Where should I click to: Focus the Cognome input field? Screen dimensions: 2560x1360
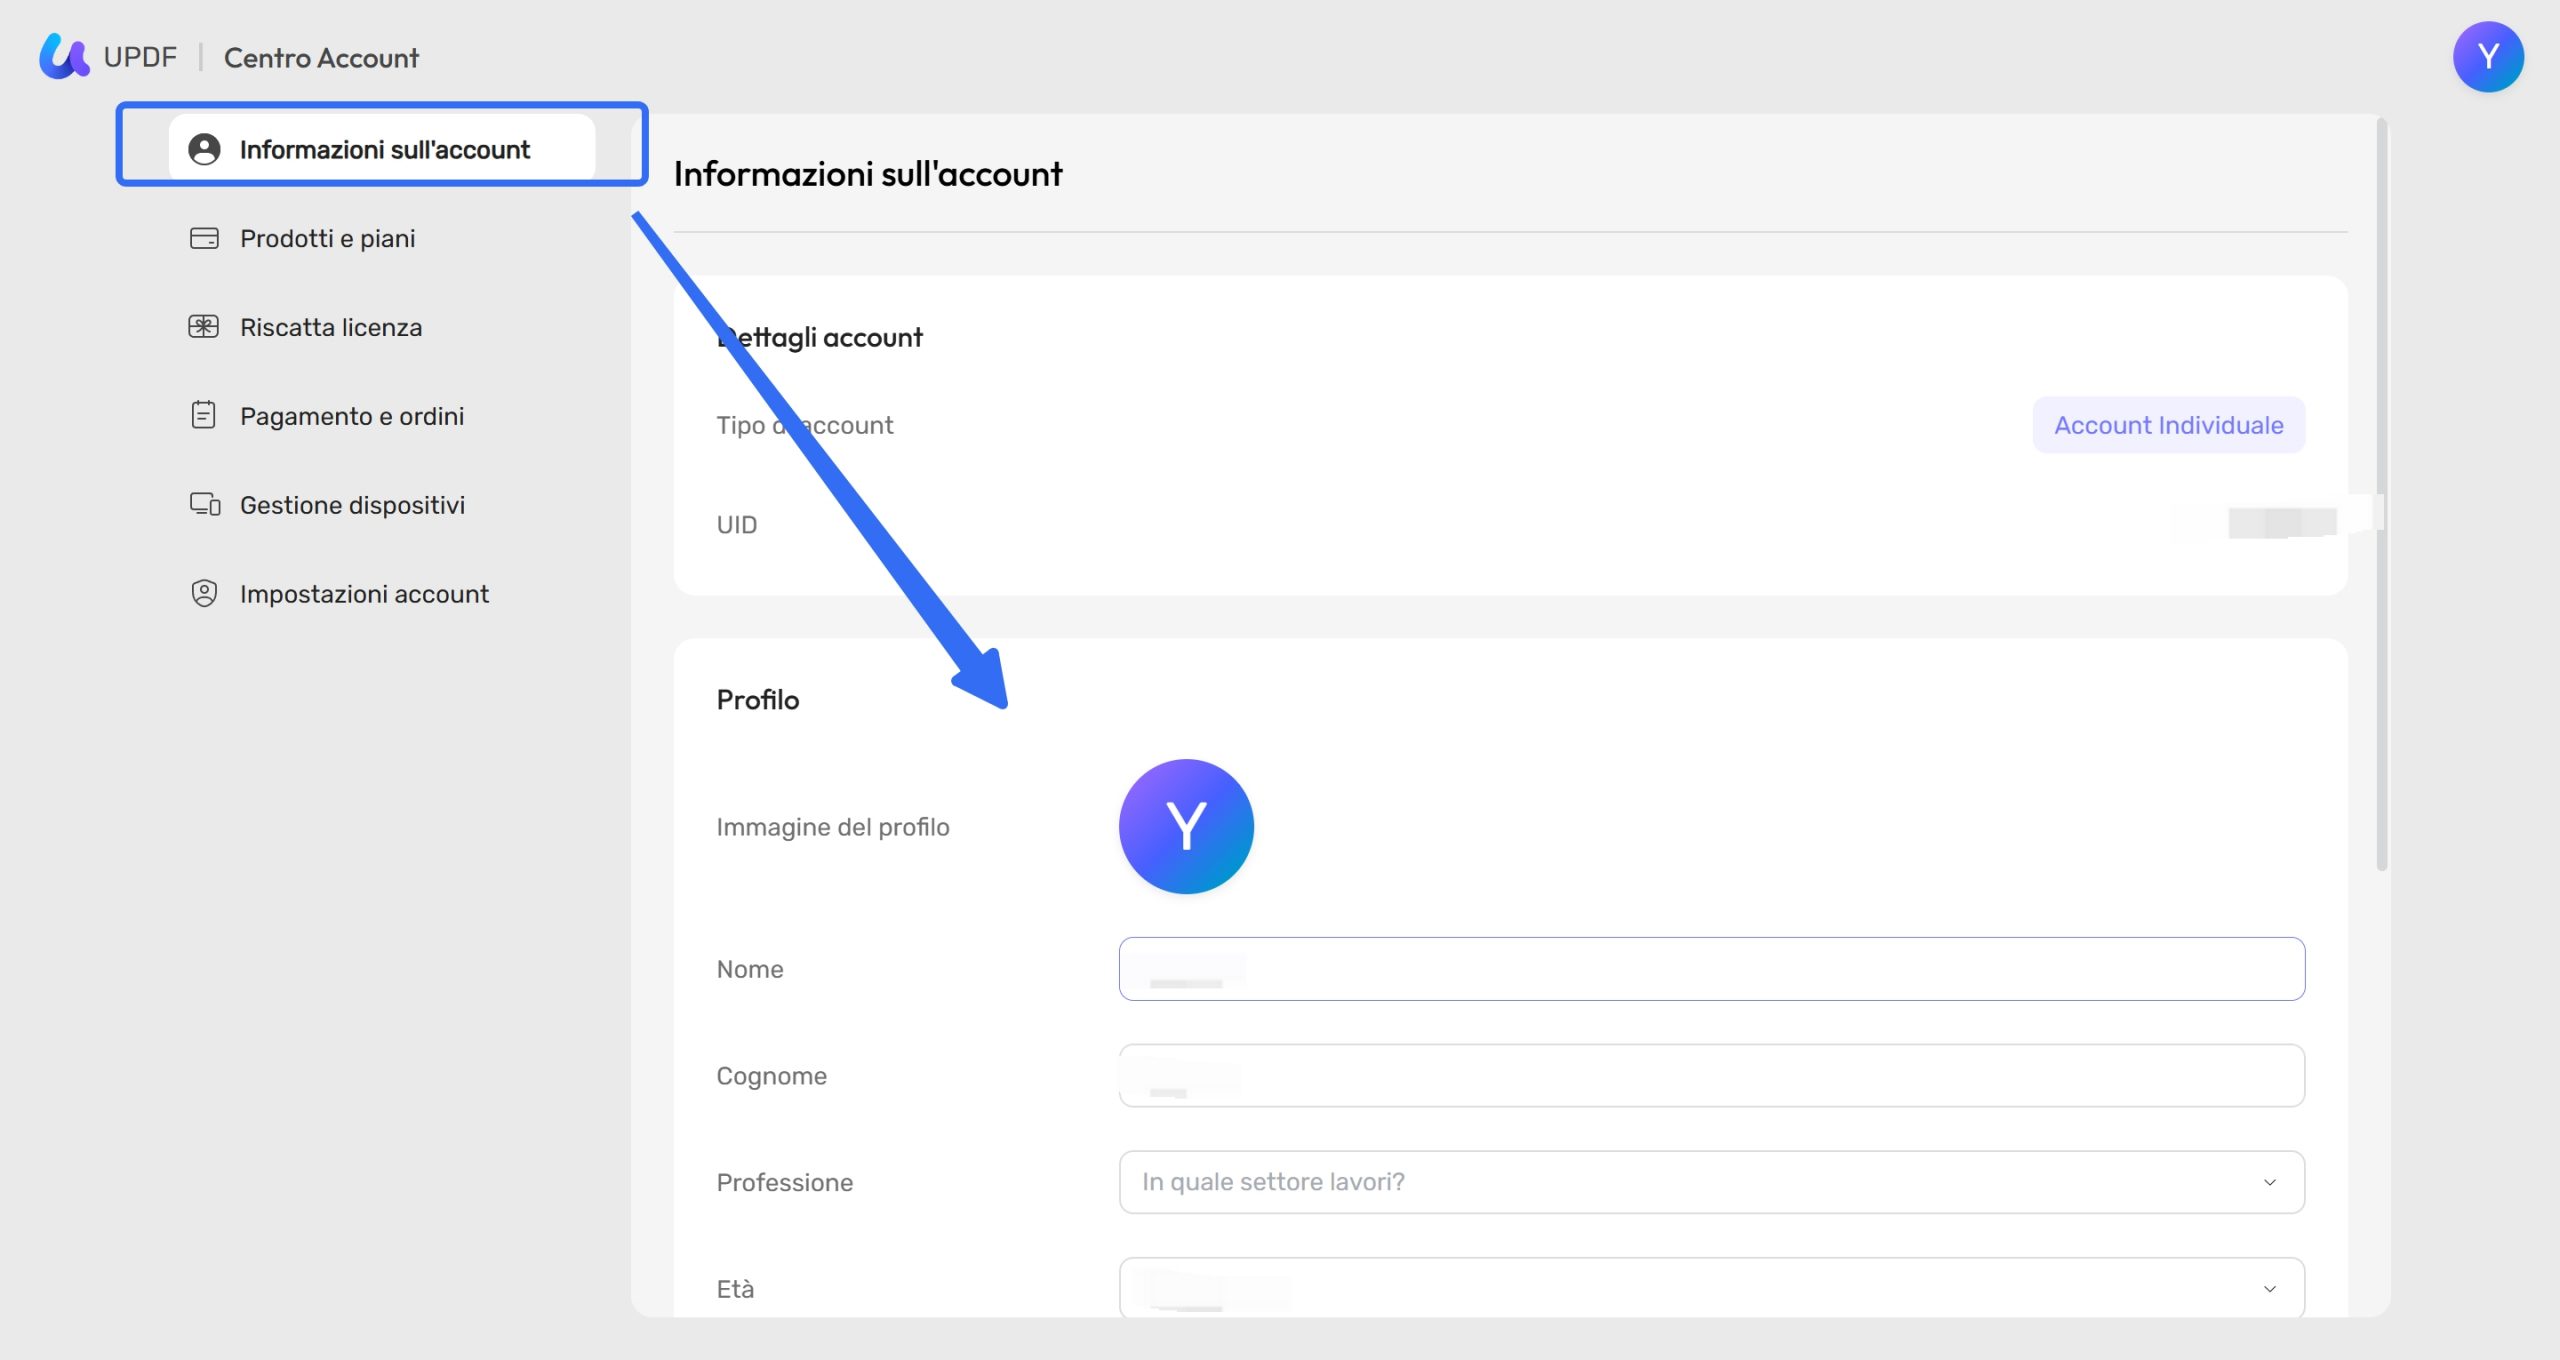(1712, 1076)
